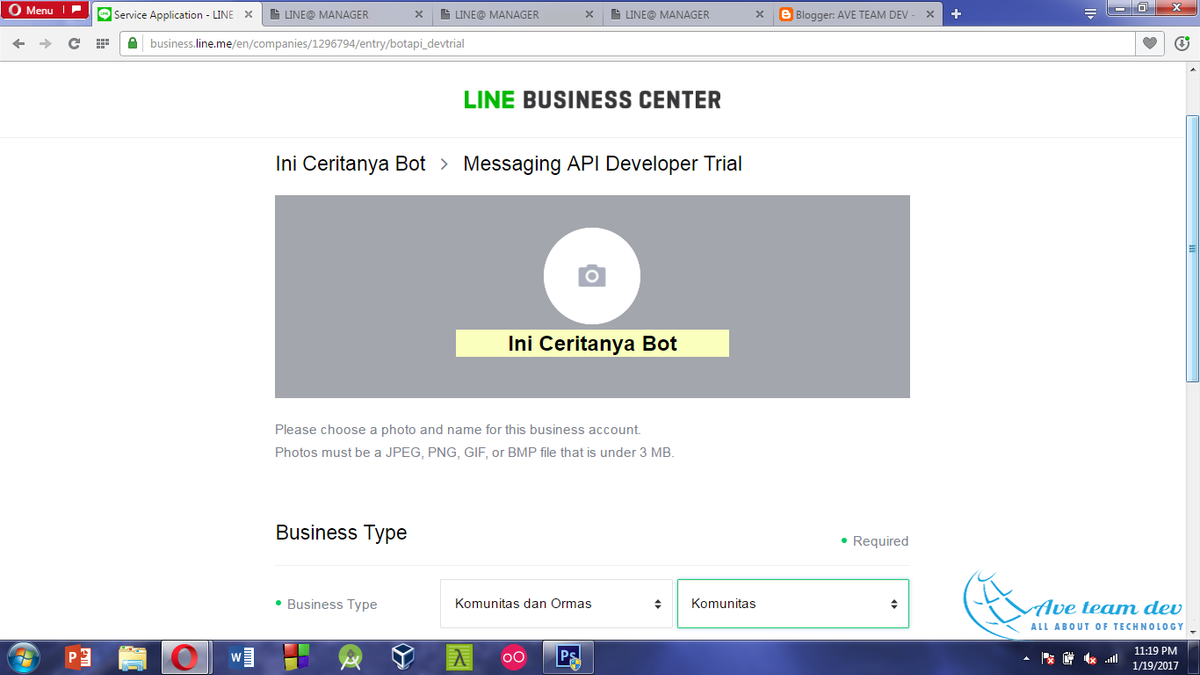
Task: Open the Action Center flag icon
Action: point(1048,658)
